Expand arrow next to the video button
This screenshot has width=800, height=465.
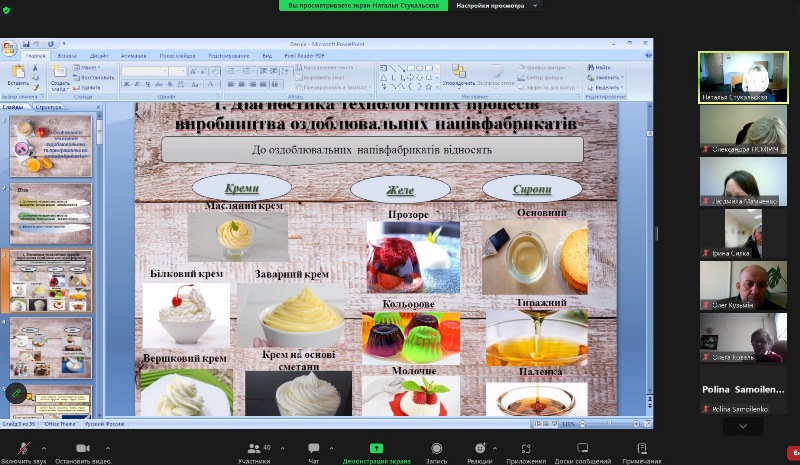pyautogui.click(x=107, y=448)
